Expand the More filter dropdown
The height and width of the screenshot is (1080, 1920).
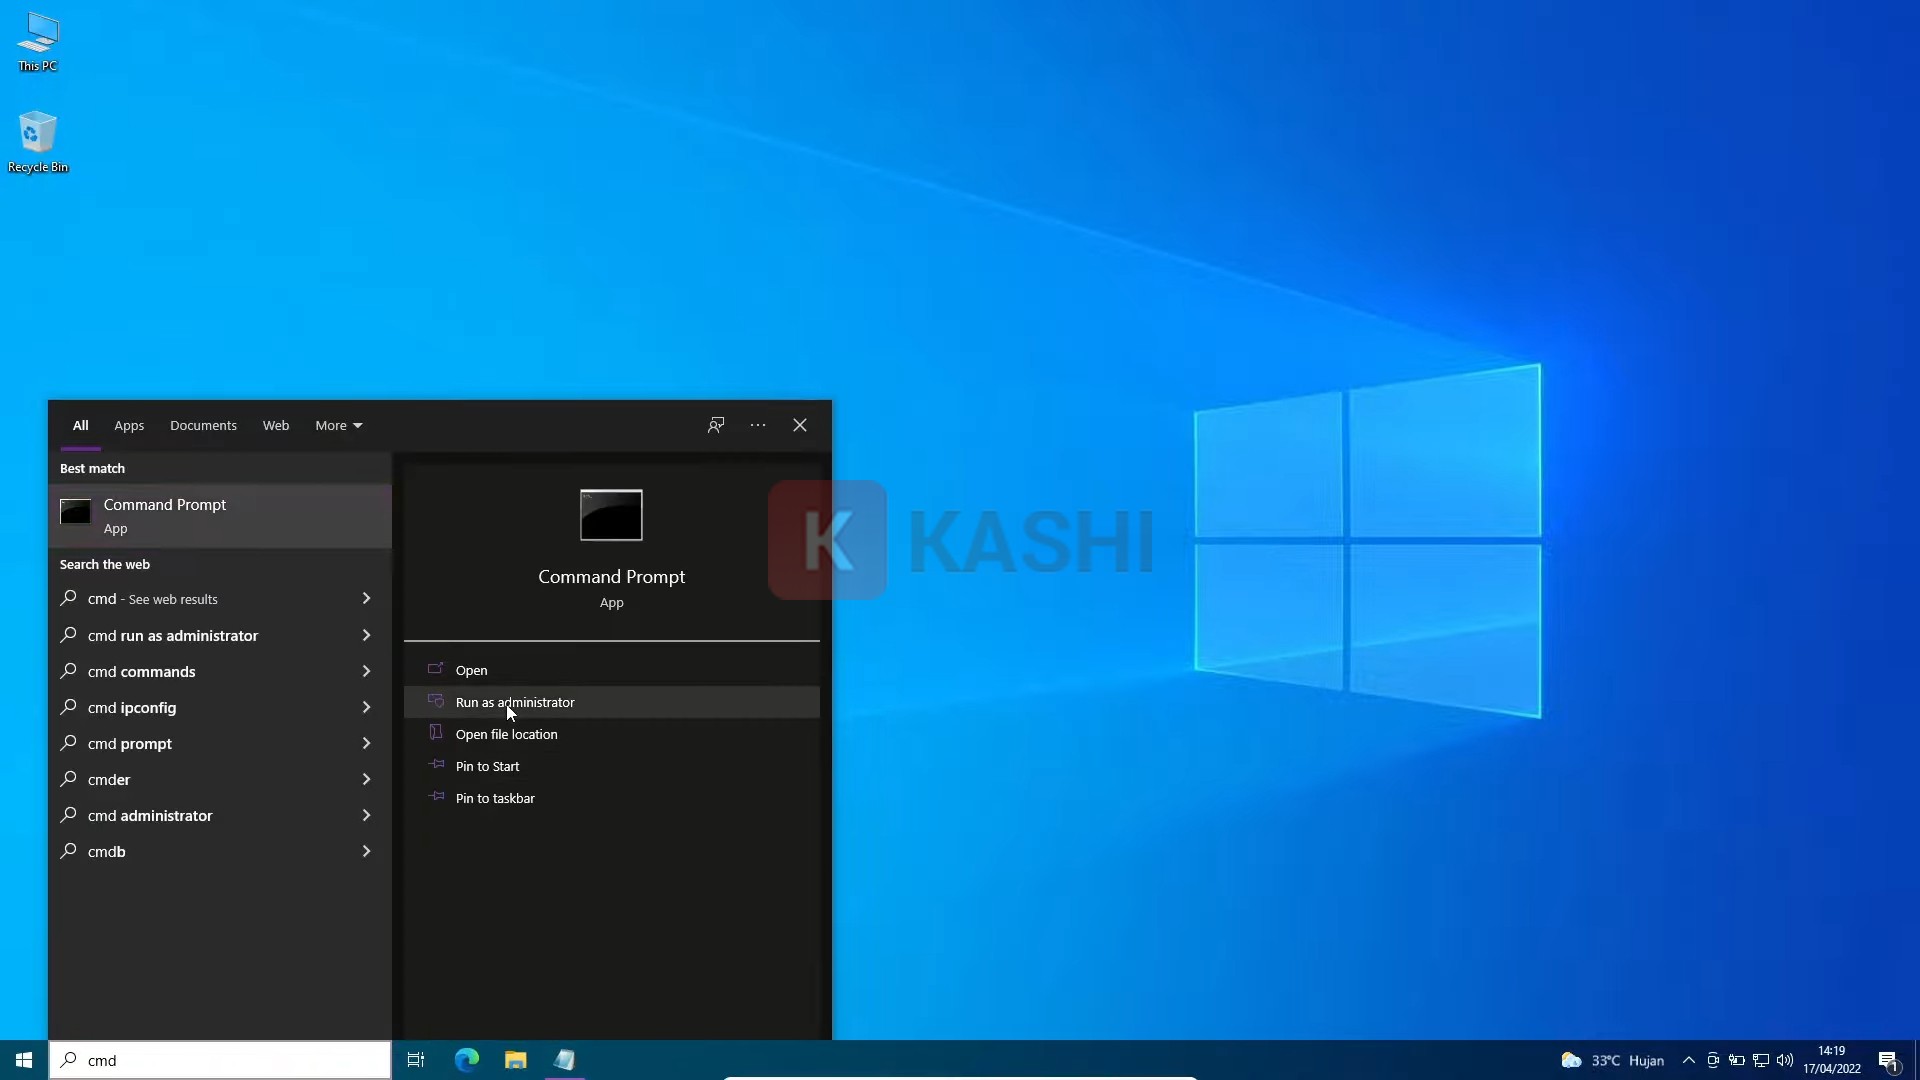click(338, 425)
